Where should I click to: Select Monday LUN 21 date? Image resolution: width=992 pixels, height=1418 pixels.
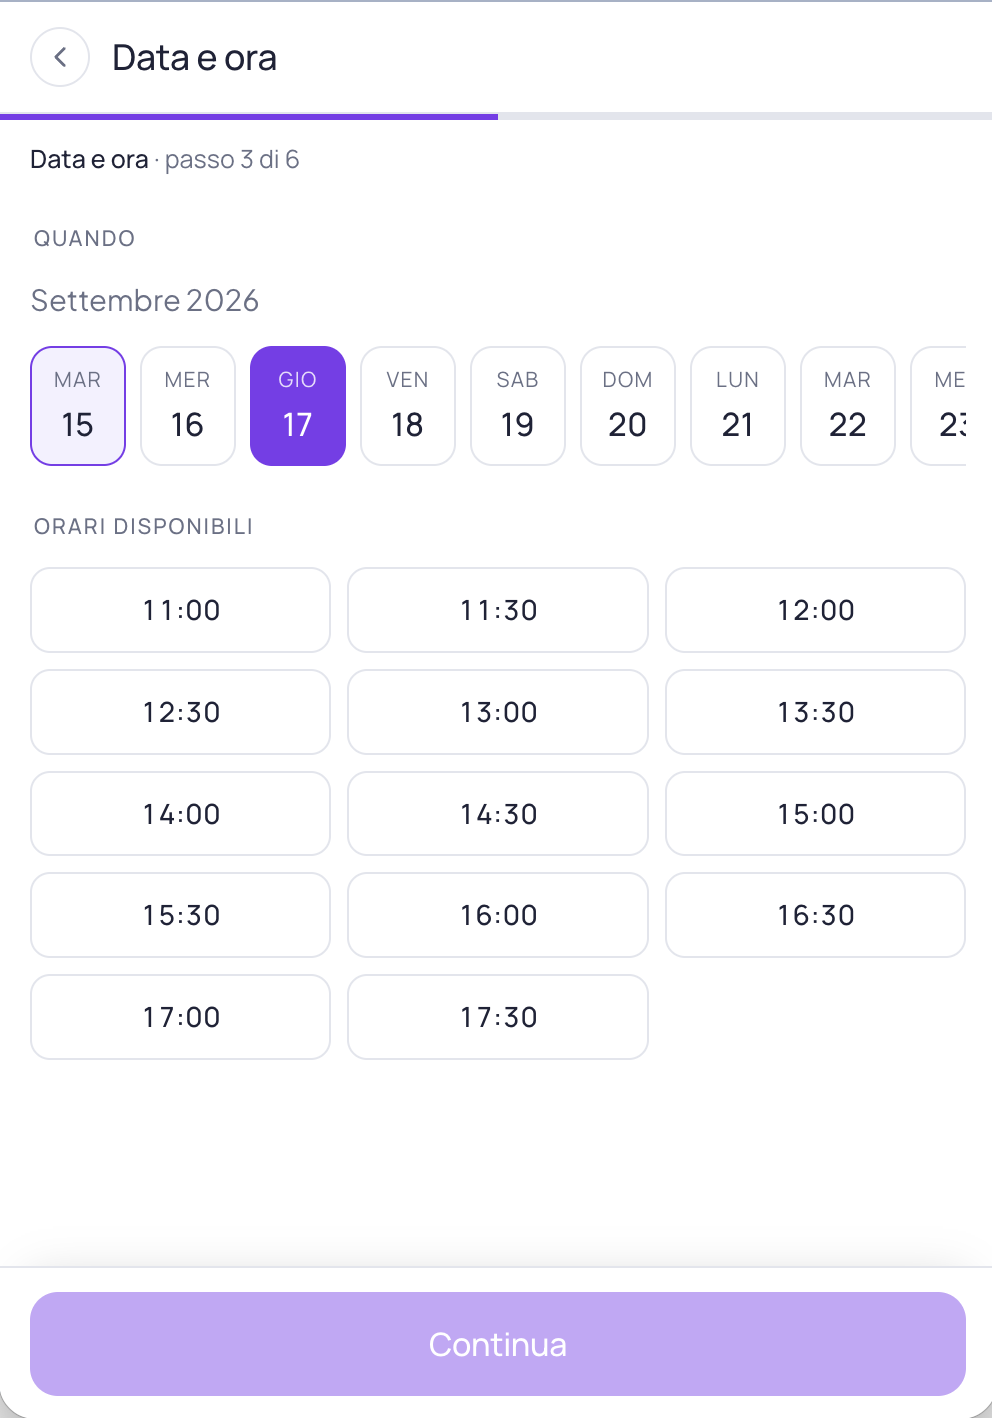click(x=738, y=406)
